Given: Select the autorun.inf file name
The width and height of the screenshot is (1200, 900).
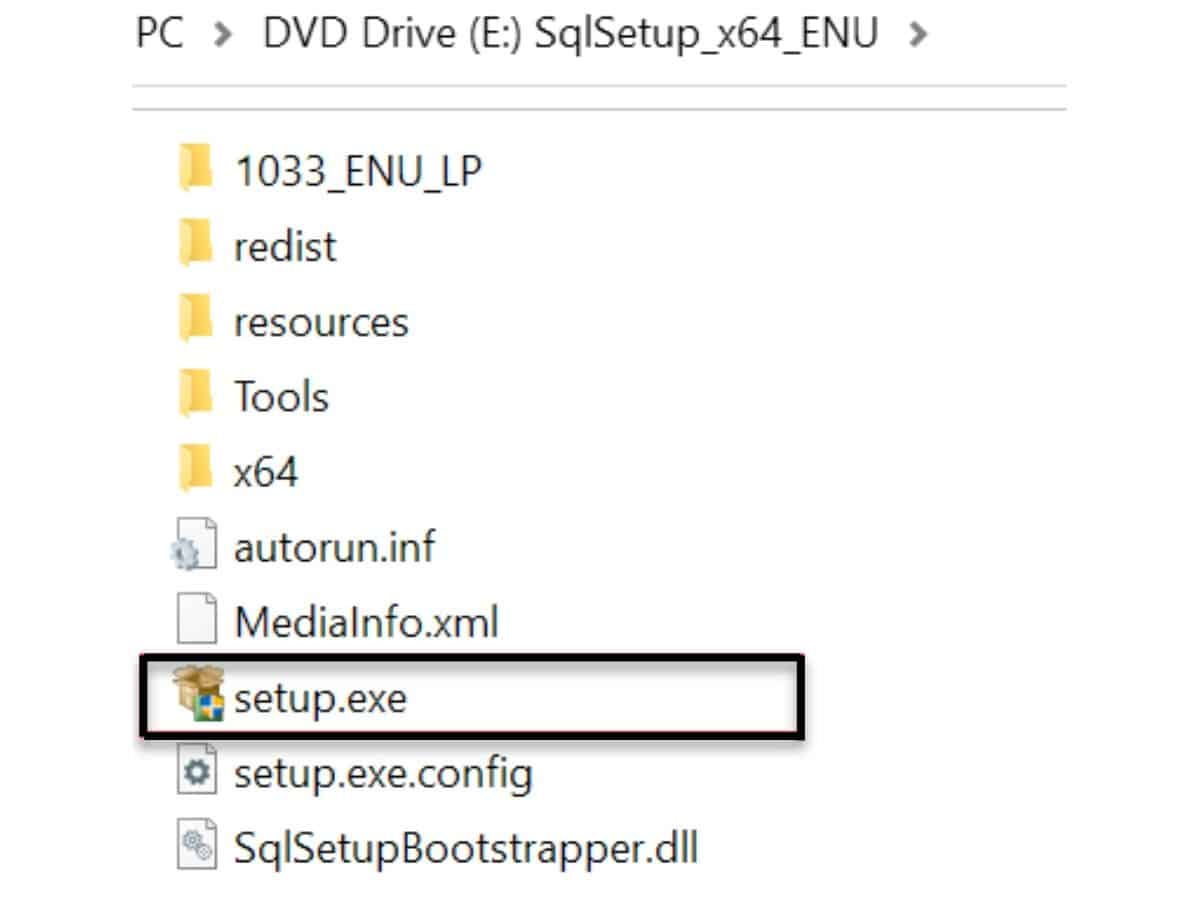Looking at the screenshot, I should click(335, 547).
